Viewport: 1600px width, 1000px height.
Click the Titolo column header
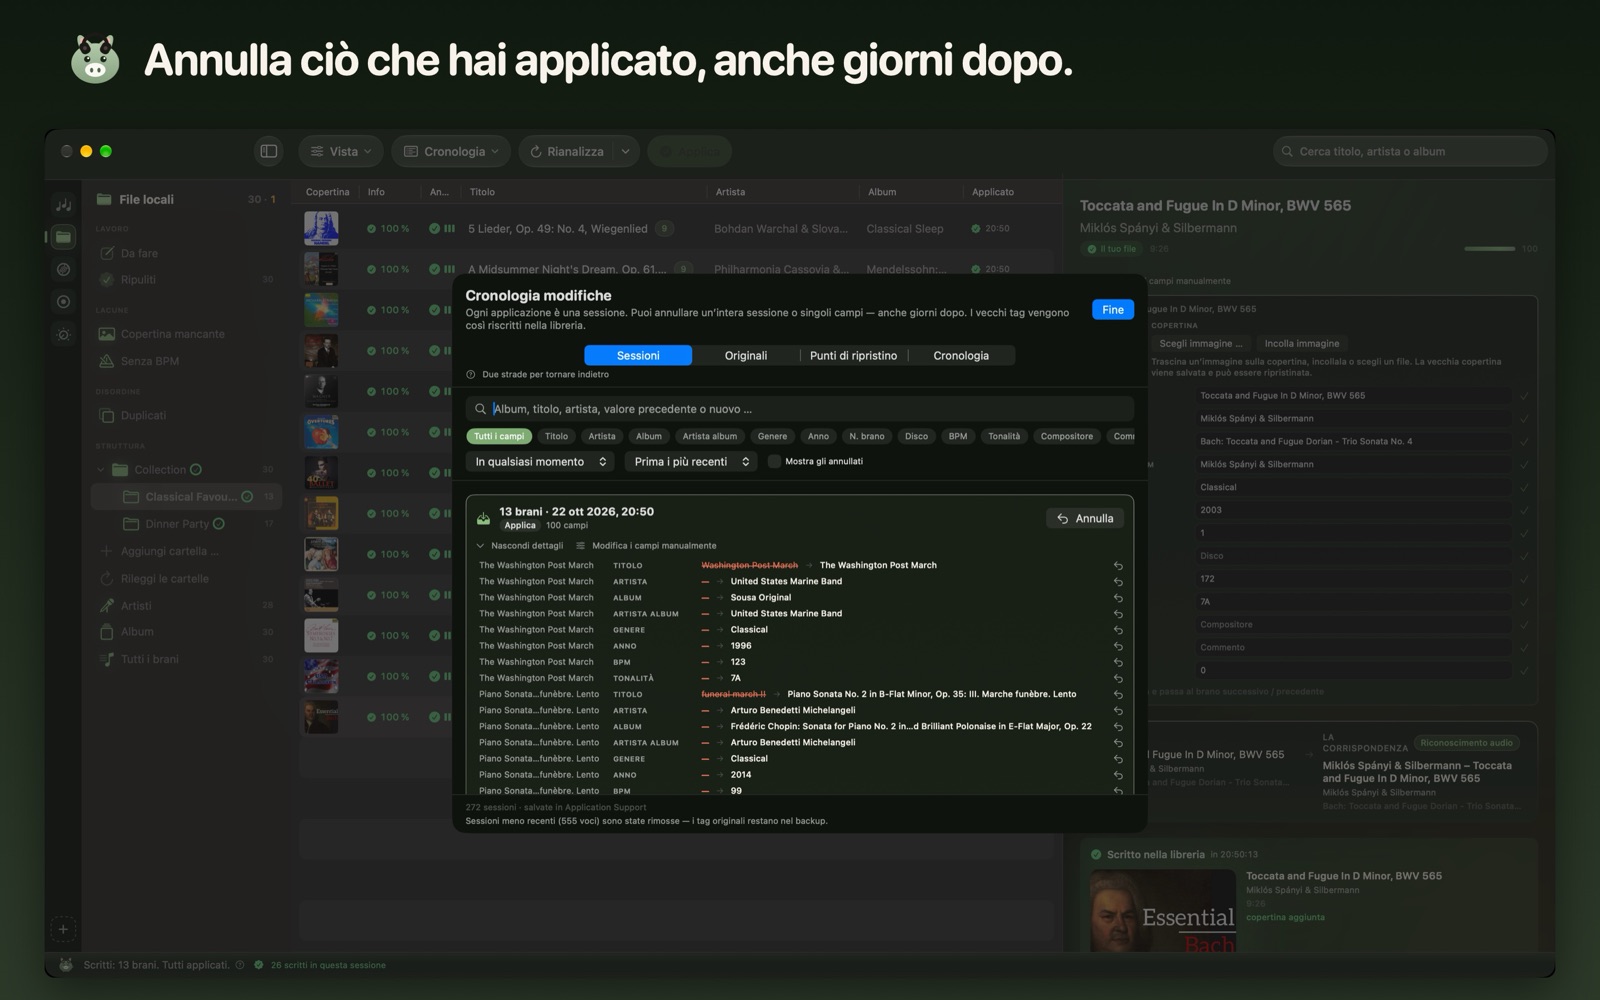click(482, 192)
